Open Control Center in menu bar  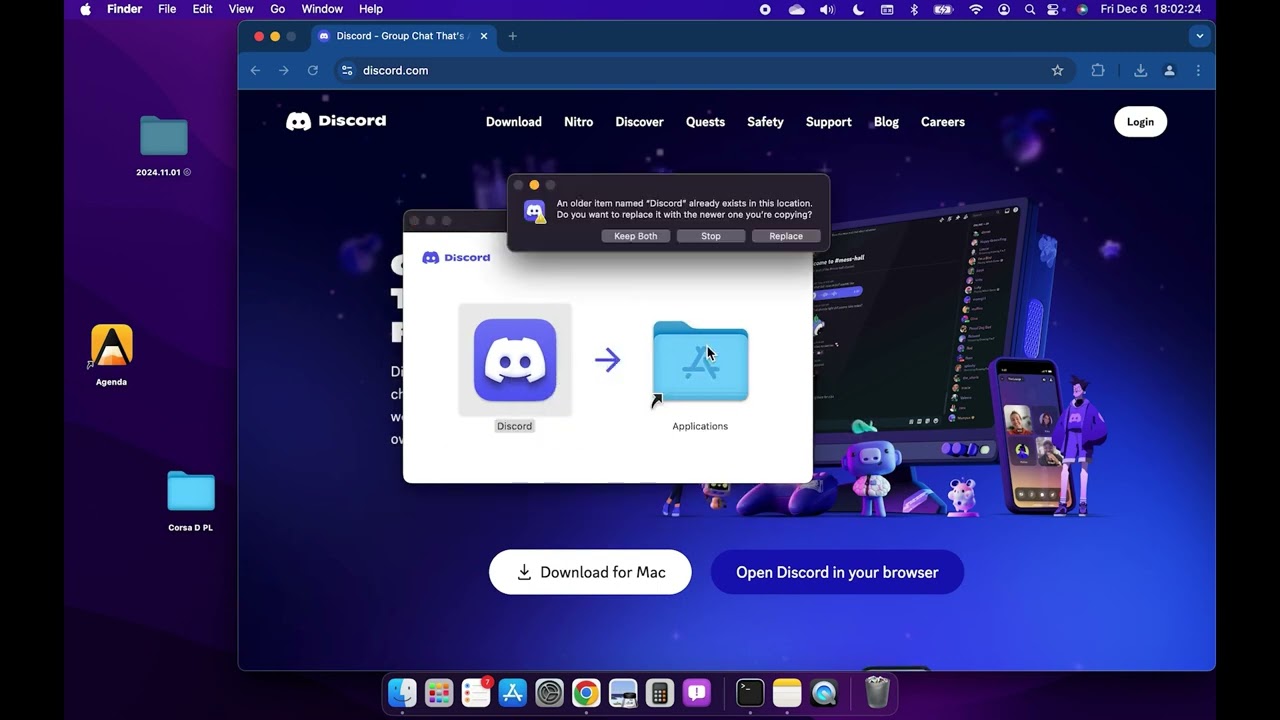coord(1053,9)
